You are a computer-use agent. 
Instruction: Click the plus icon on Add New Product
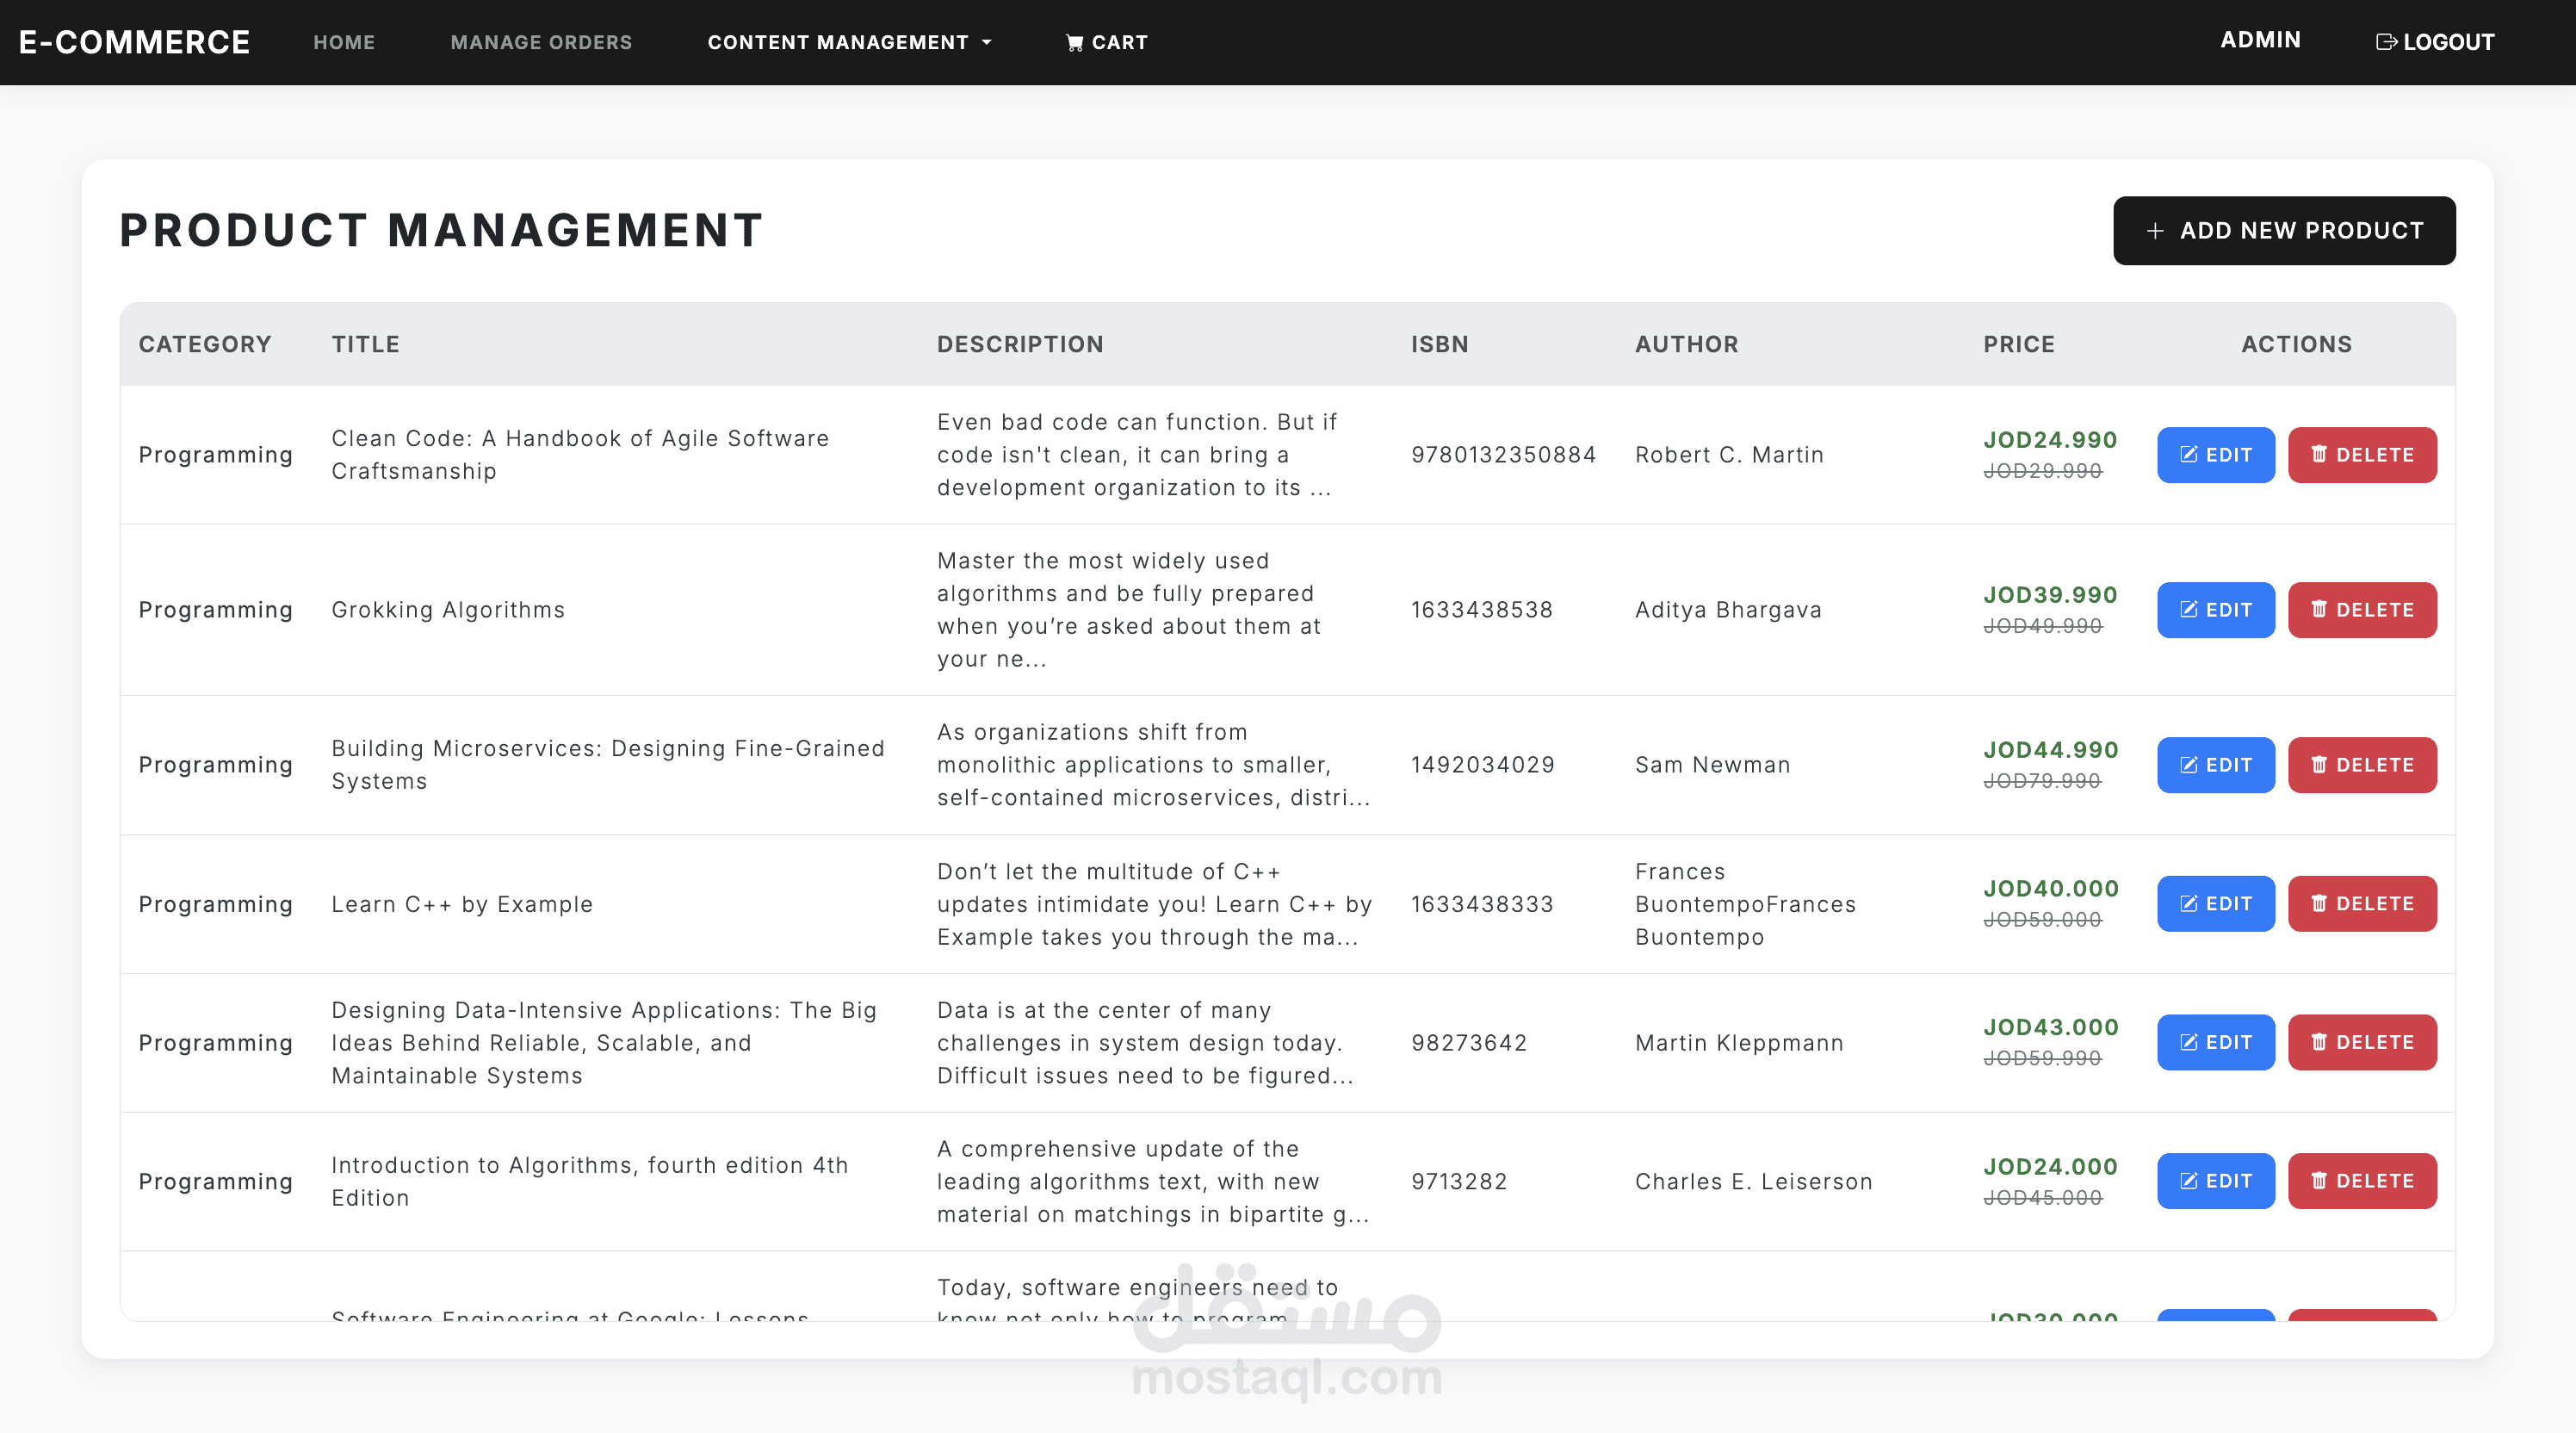2155,231
